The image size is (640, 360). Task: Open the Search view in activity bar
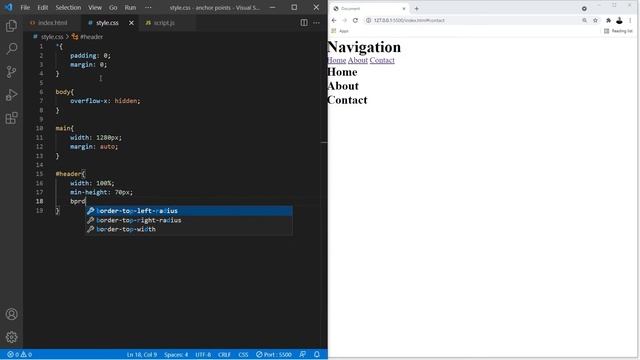point(11,49)
